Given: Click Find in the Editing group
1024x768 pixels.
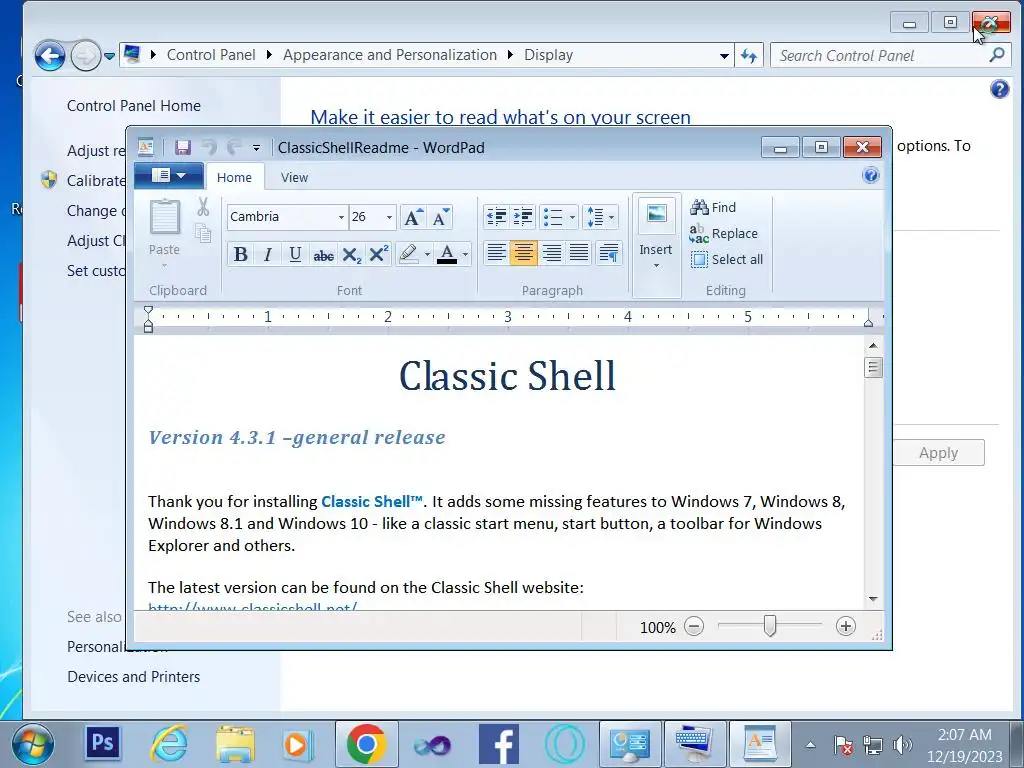Looking at the screenshot, I should tap(713, 207).
